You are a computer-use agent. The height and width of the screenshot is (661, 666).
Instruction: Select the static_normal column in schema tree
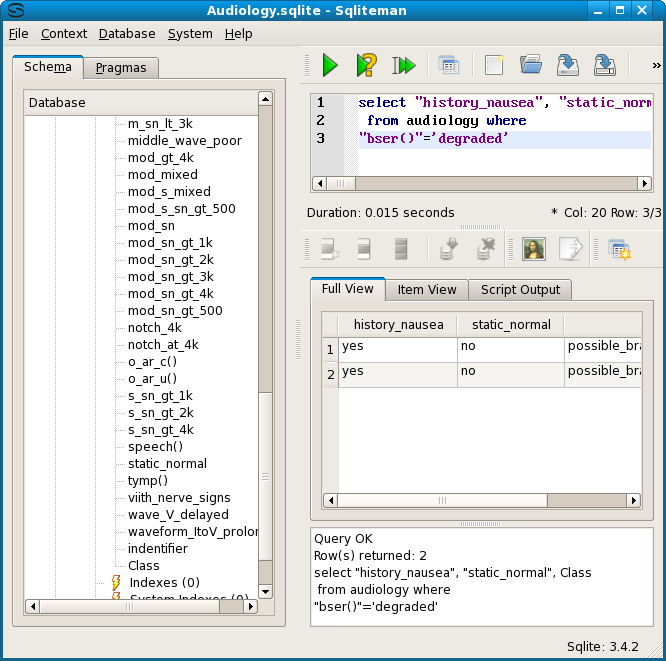pos(167,463)
